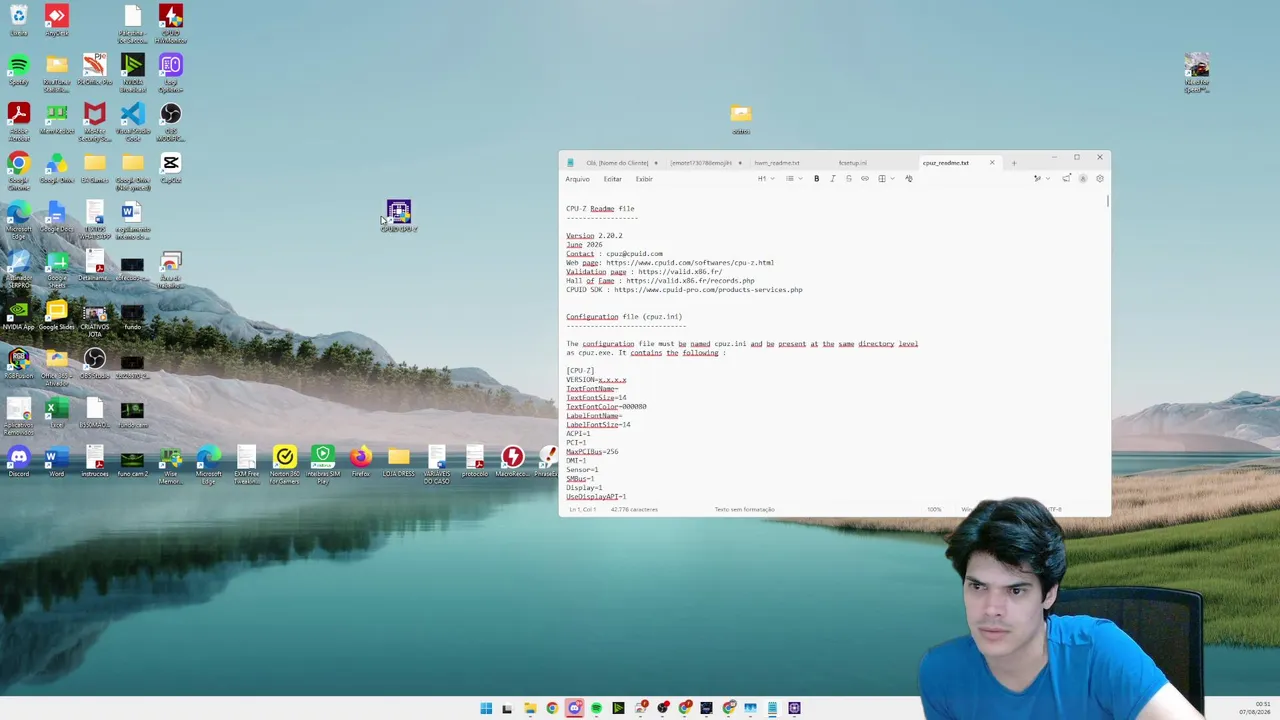Open the Arquivo menu in Notepad
The height and width of the screenshot is (720, 1280).
tap(577, 179)
